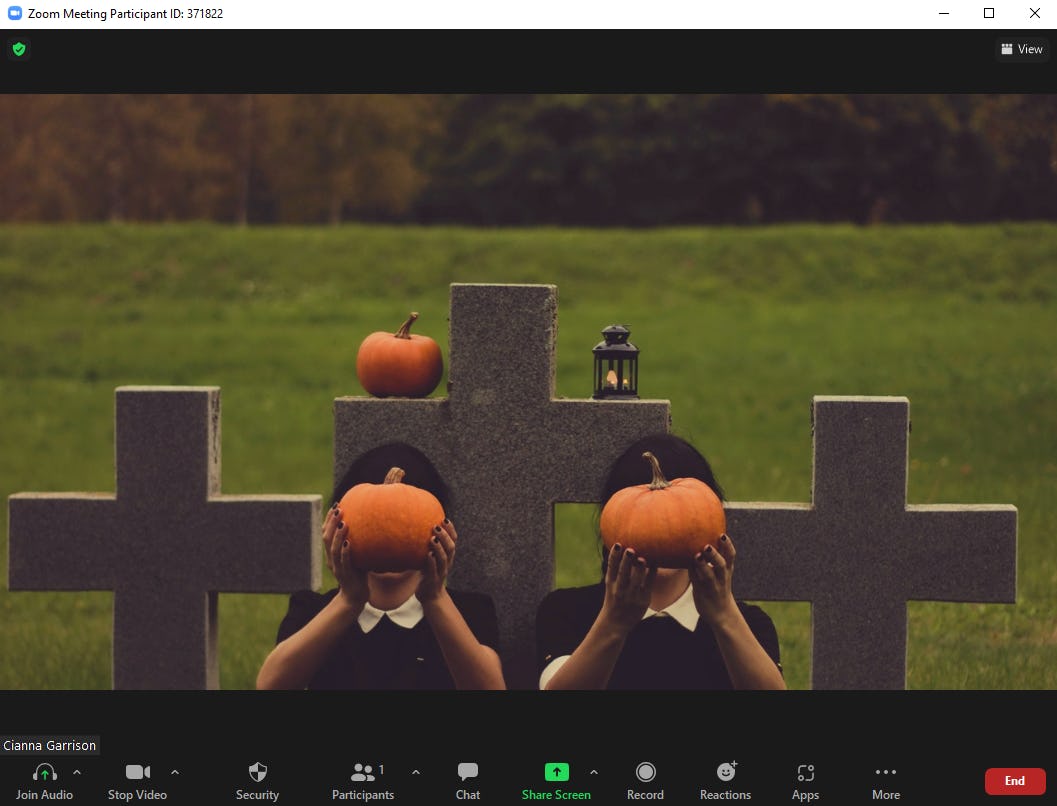
Task: Start the Record function
Action: (x=645, y=772)
